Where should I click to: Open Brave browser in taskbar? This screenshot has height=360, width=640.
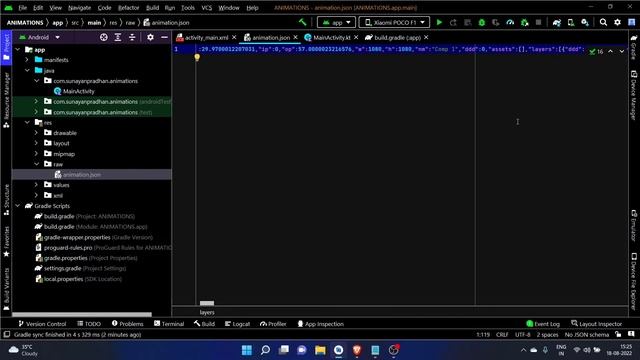coord(357,350)
